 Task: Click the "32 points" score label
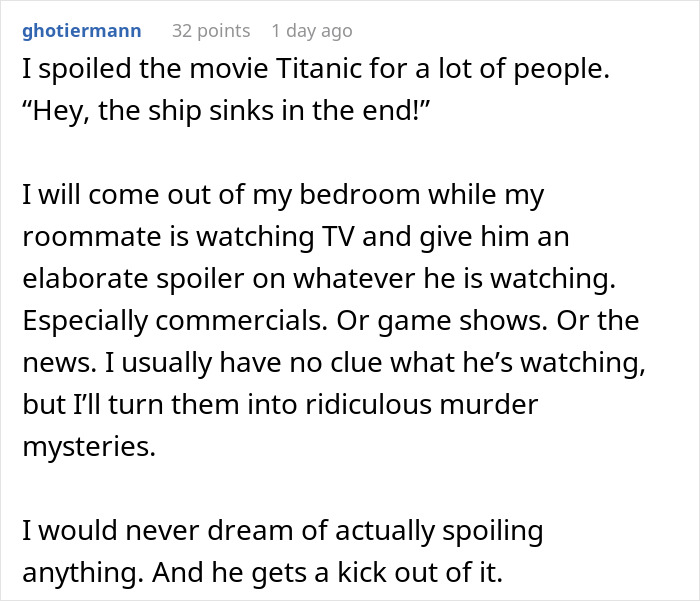pos(209,31)
